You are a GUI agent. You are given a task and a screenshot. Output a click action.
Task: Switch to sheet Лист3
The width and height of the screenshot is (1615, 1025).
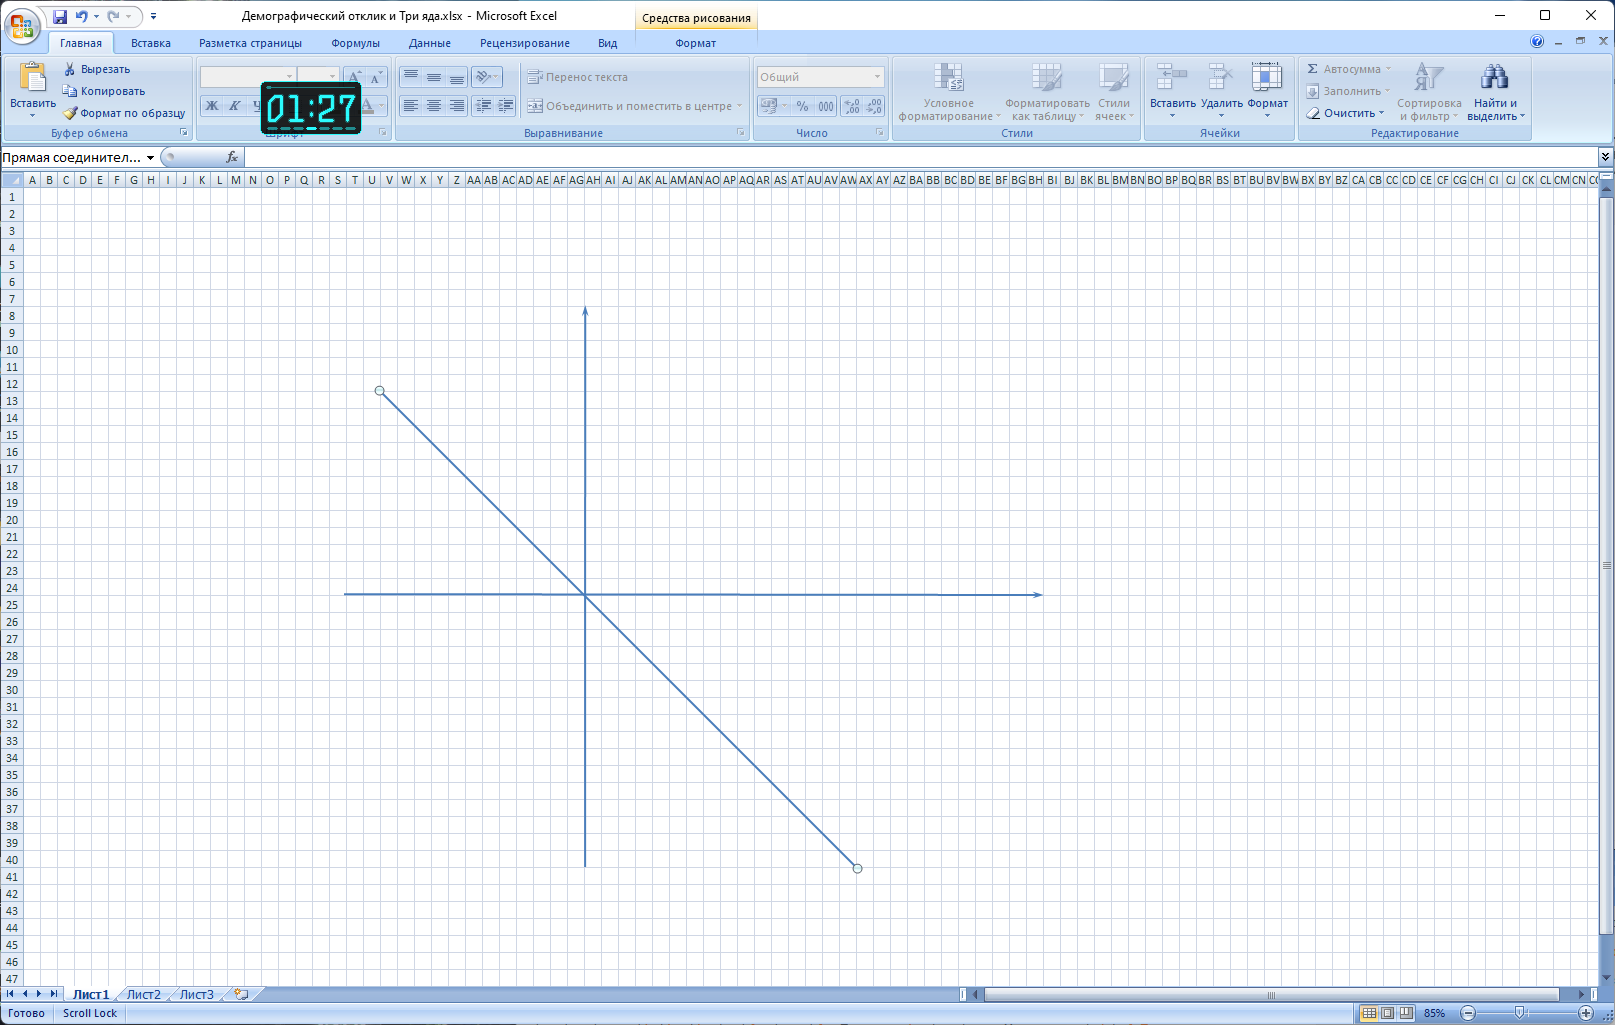197,994
